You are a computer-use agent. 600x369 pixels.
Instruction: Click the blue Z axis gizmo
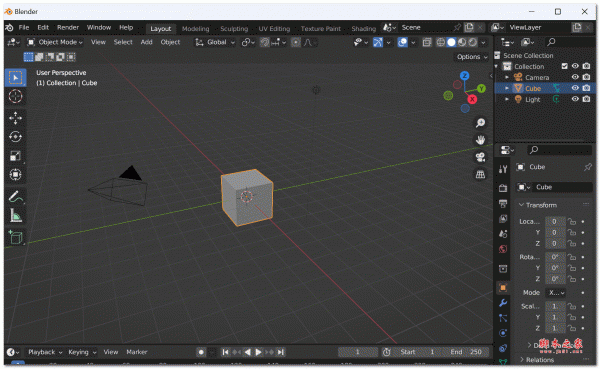[465, 75]
